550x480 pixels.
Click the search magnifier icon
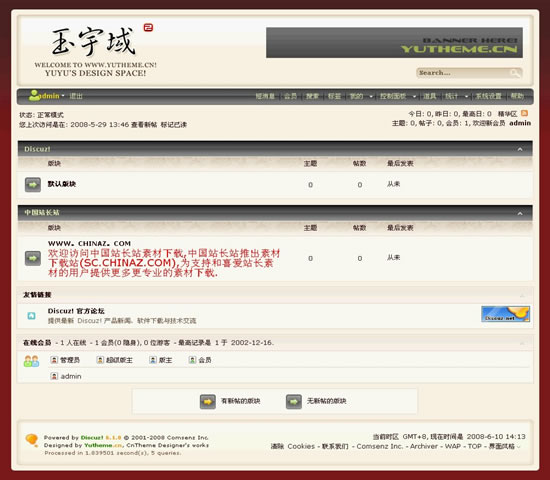click(x=515, y=73)
